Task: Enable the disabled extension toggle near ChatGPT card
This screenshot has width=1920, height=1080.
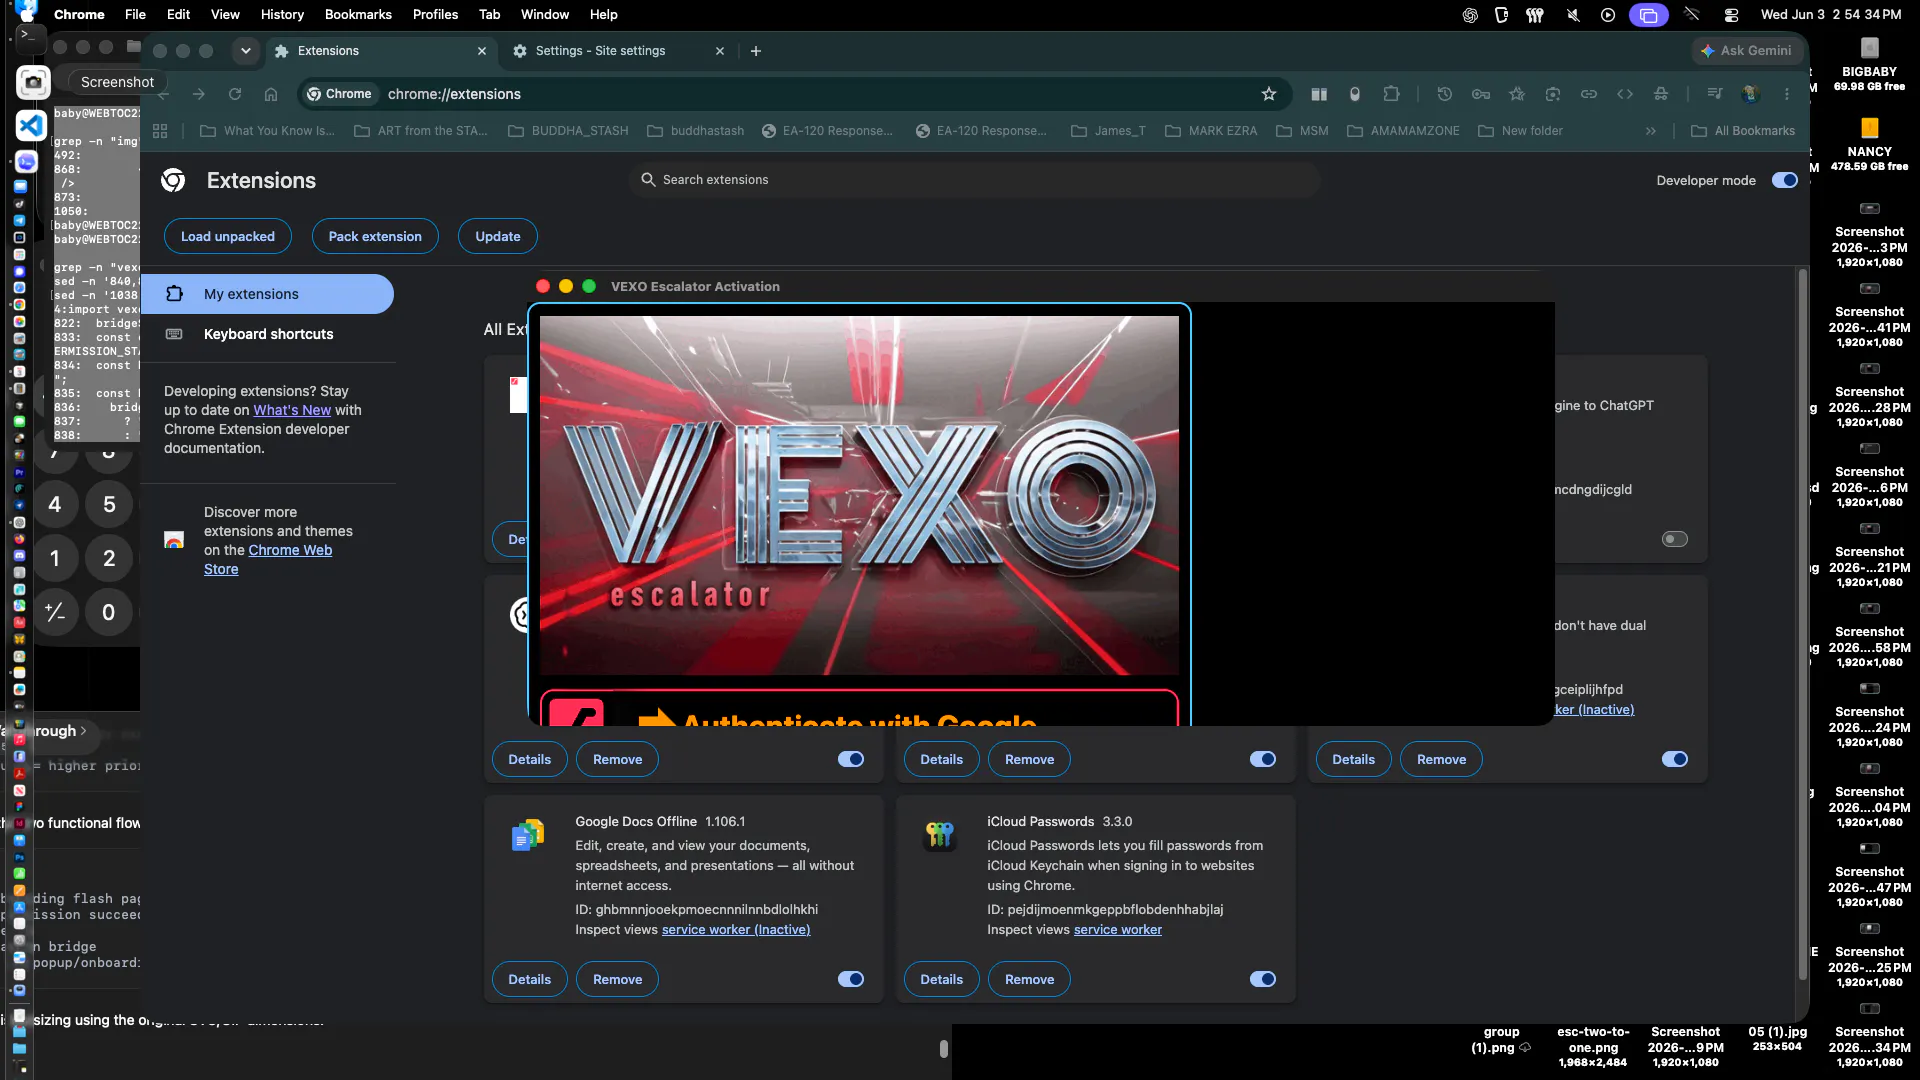Action: [x=1675, y=539]
